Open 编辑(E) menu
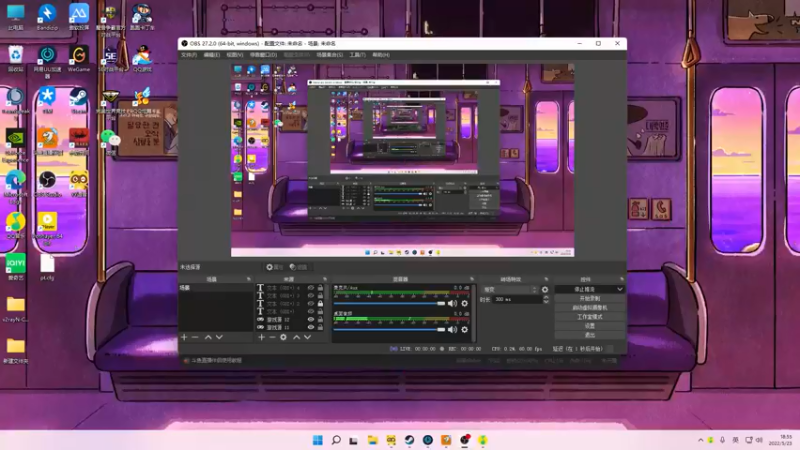 [x=212, y=55]
